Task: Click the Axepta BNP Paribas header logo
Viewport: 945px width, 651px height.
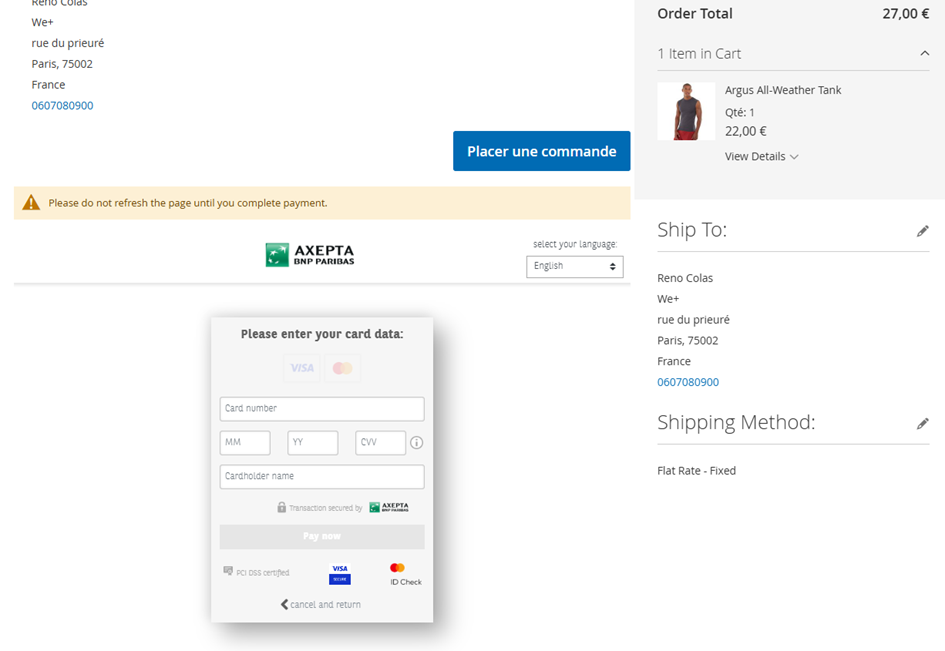Action: [310, 255]
